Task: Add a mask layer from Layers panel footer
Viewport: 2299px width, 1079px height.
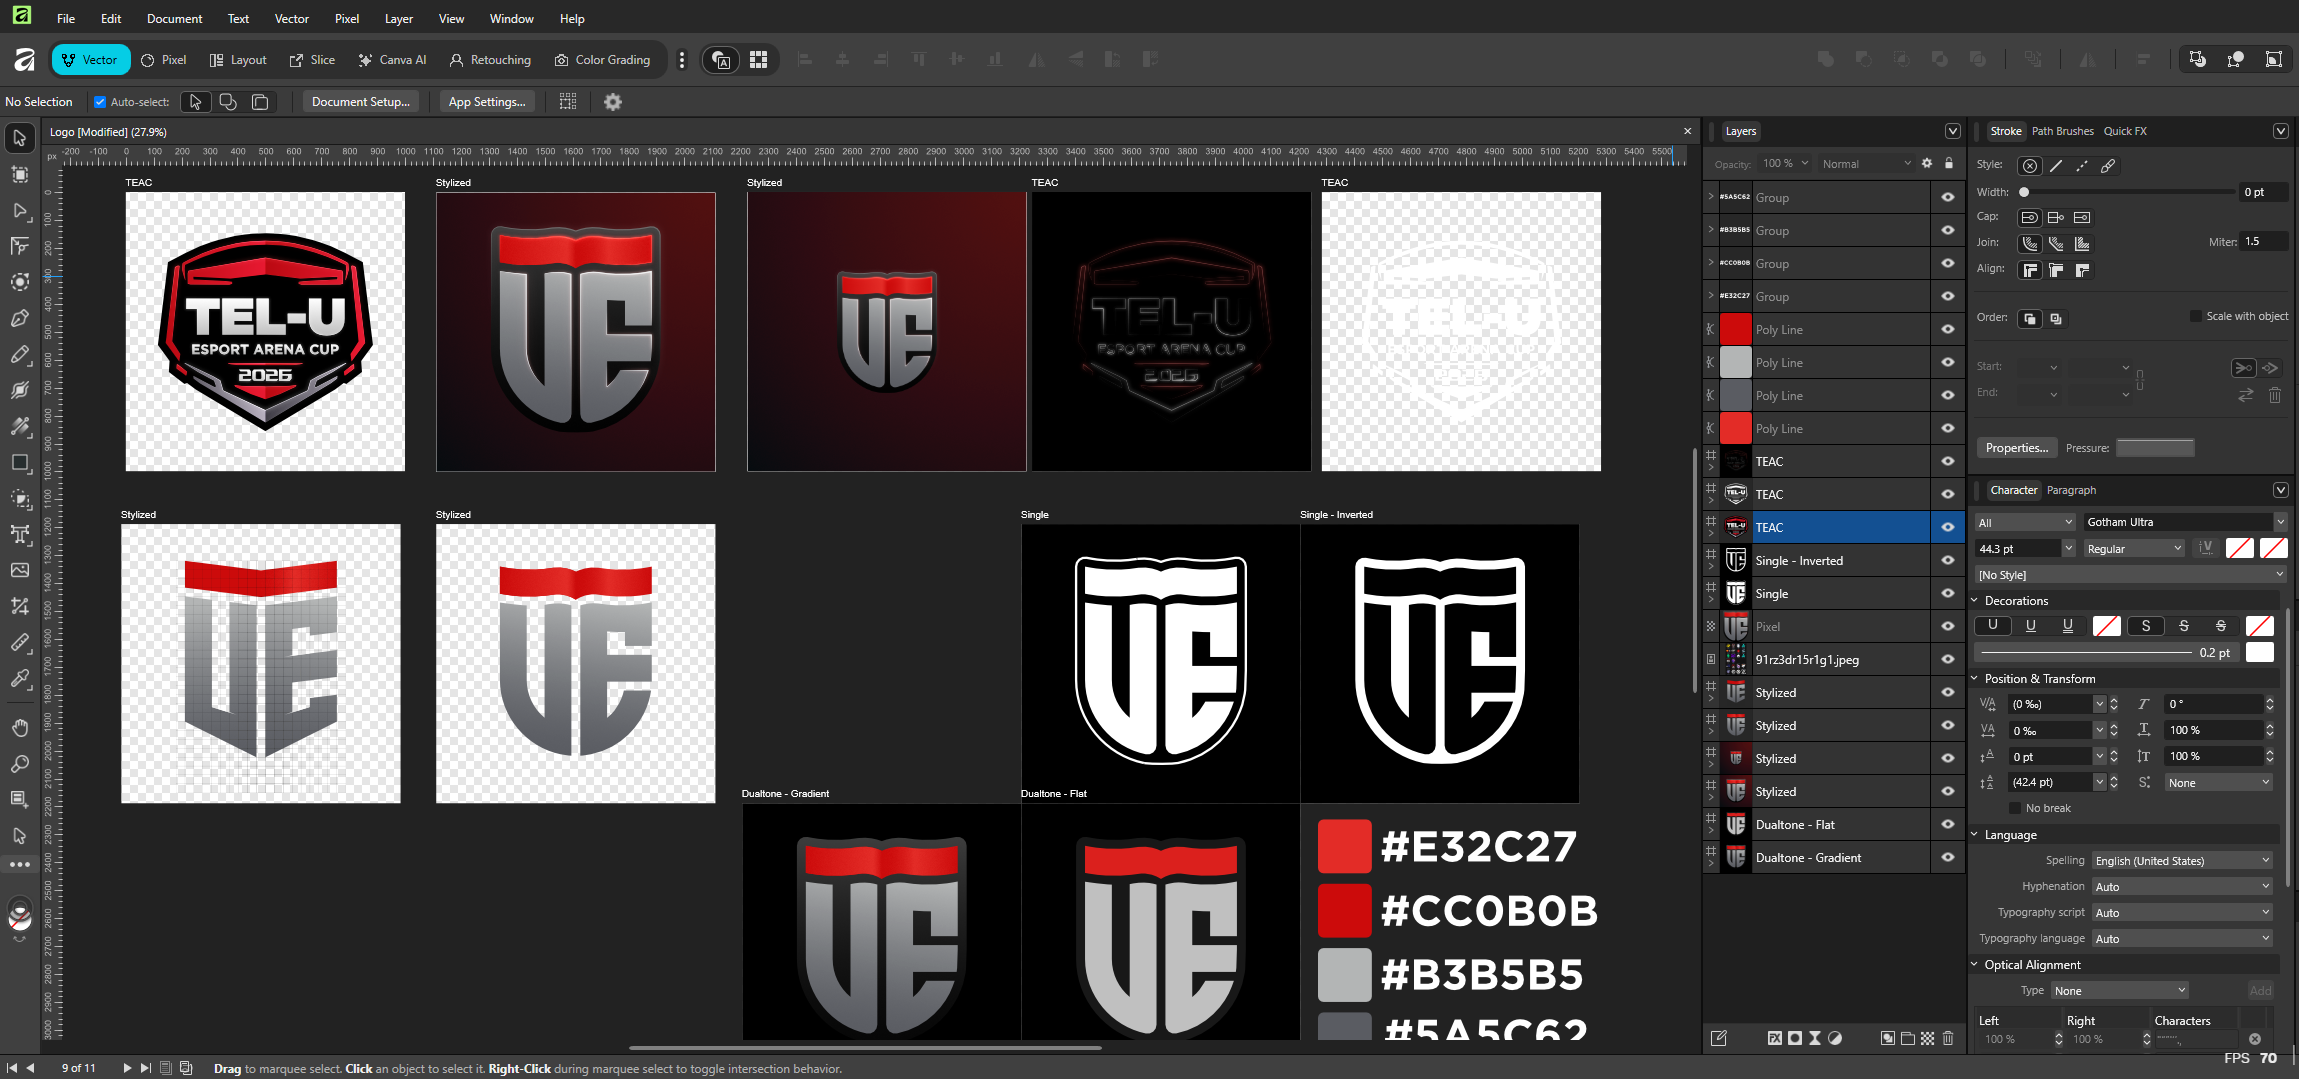Action: [1795, 1038]
